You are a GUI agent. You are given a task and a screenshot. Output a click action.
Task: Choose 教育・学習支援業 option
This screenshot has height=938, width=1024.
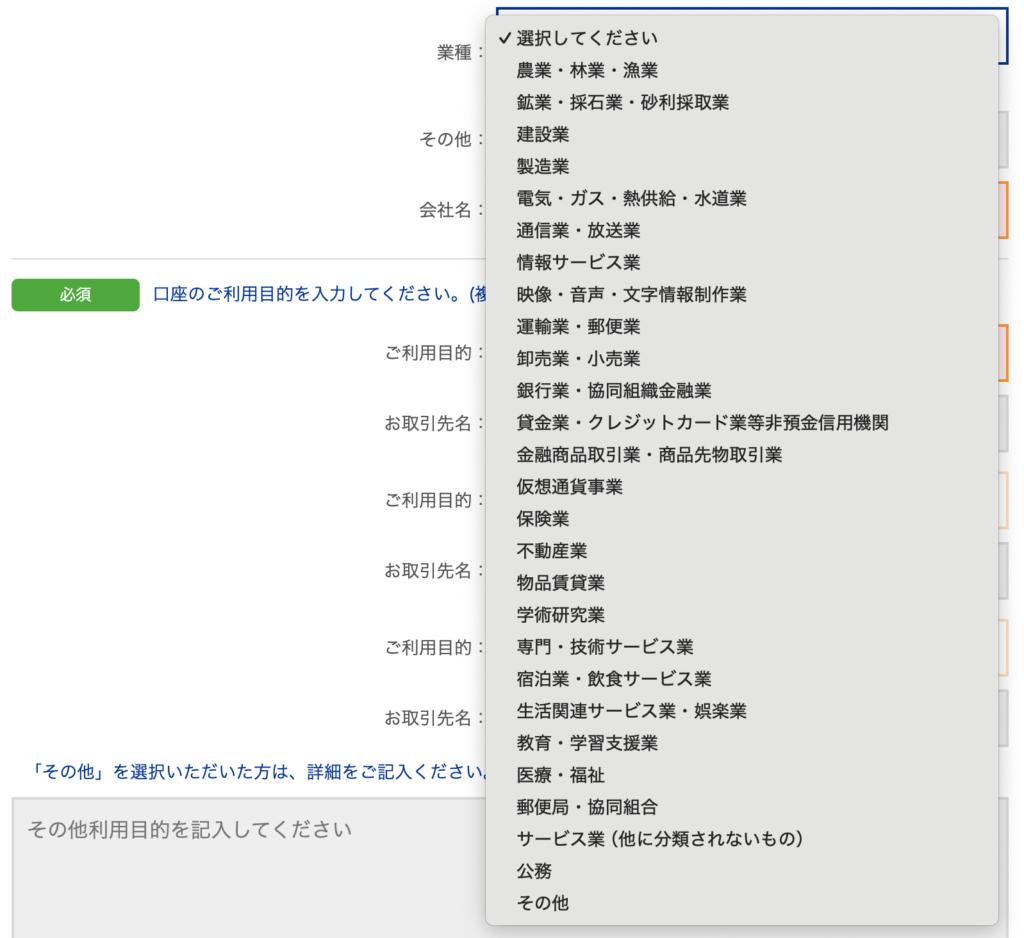pos(580,742)
